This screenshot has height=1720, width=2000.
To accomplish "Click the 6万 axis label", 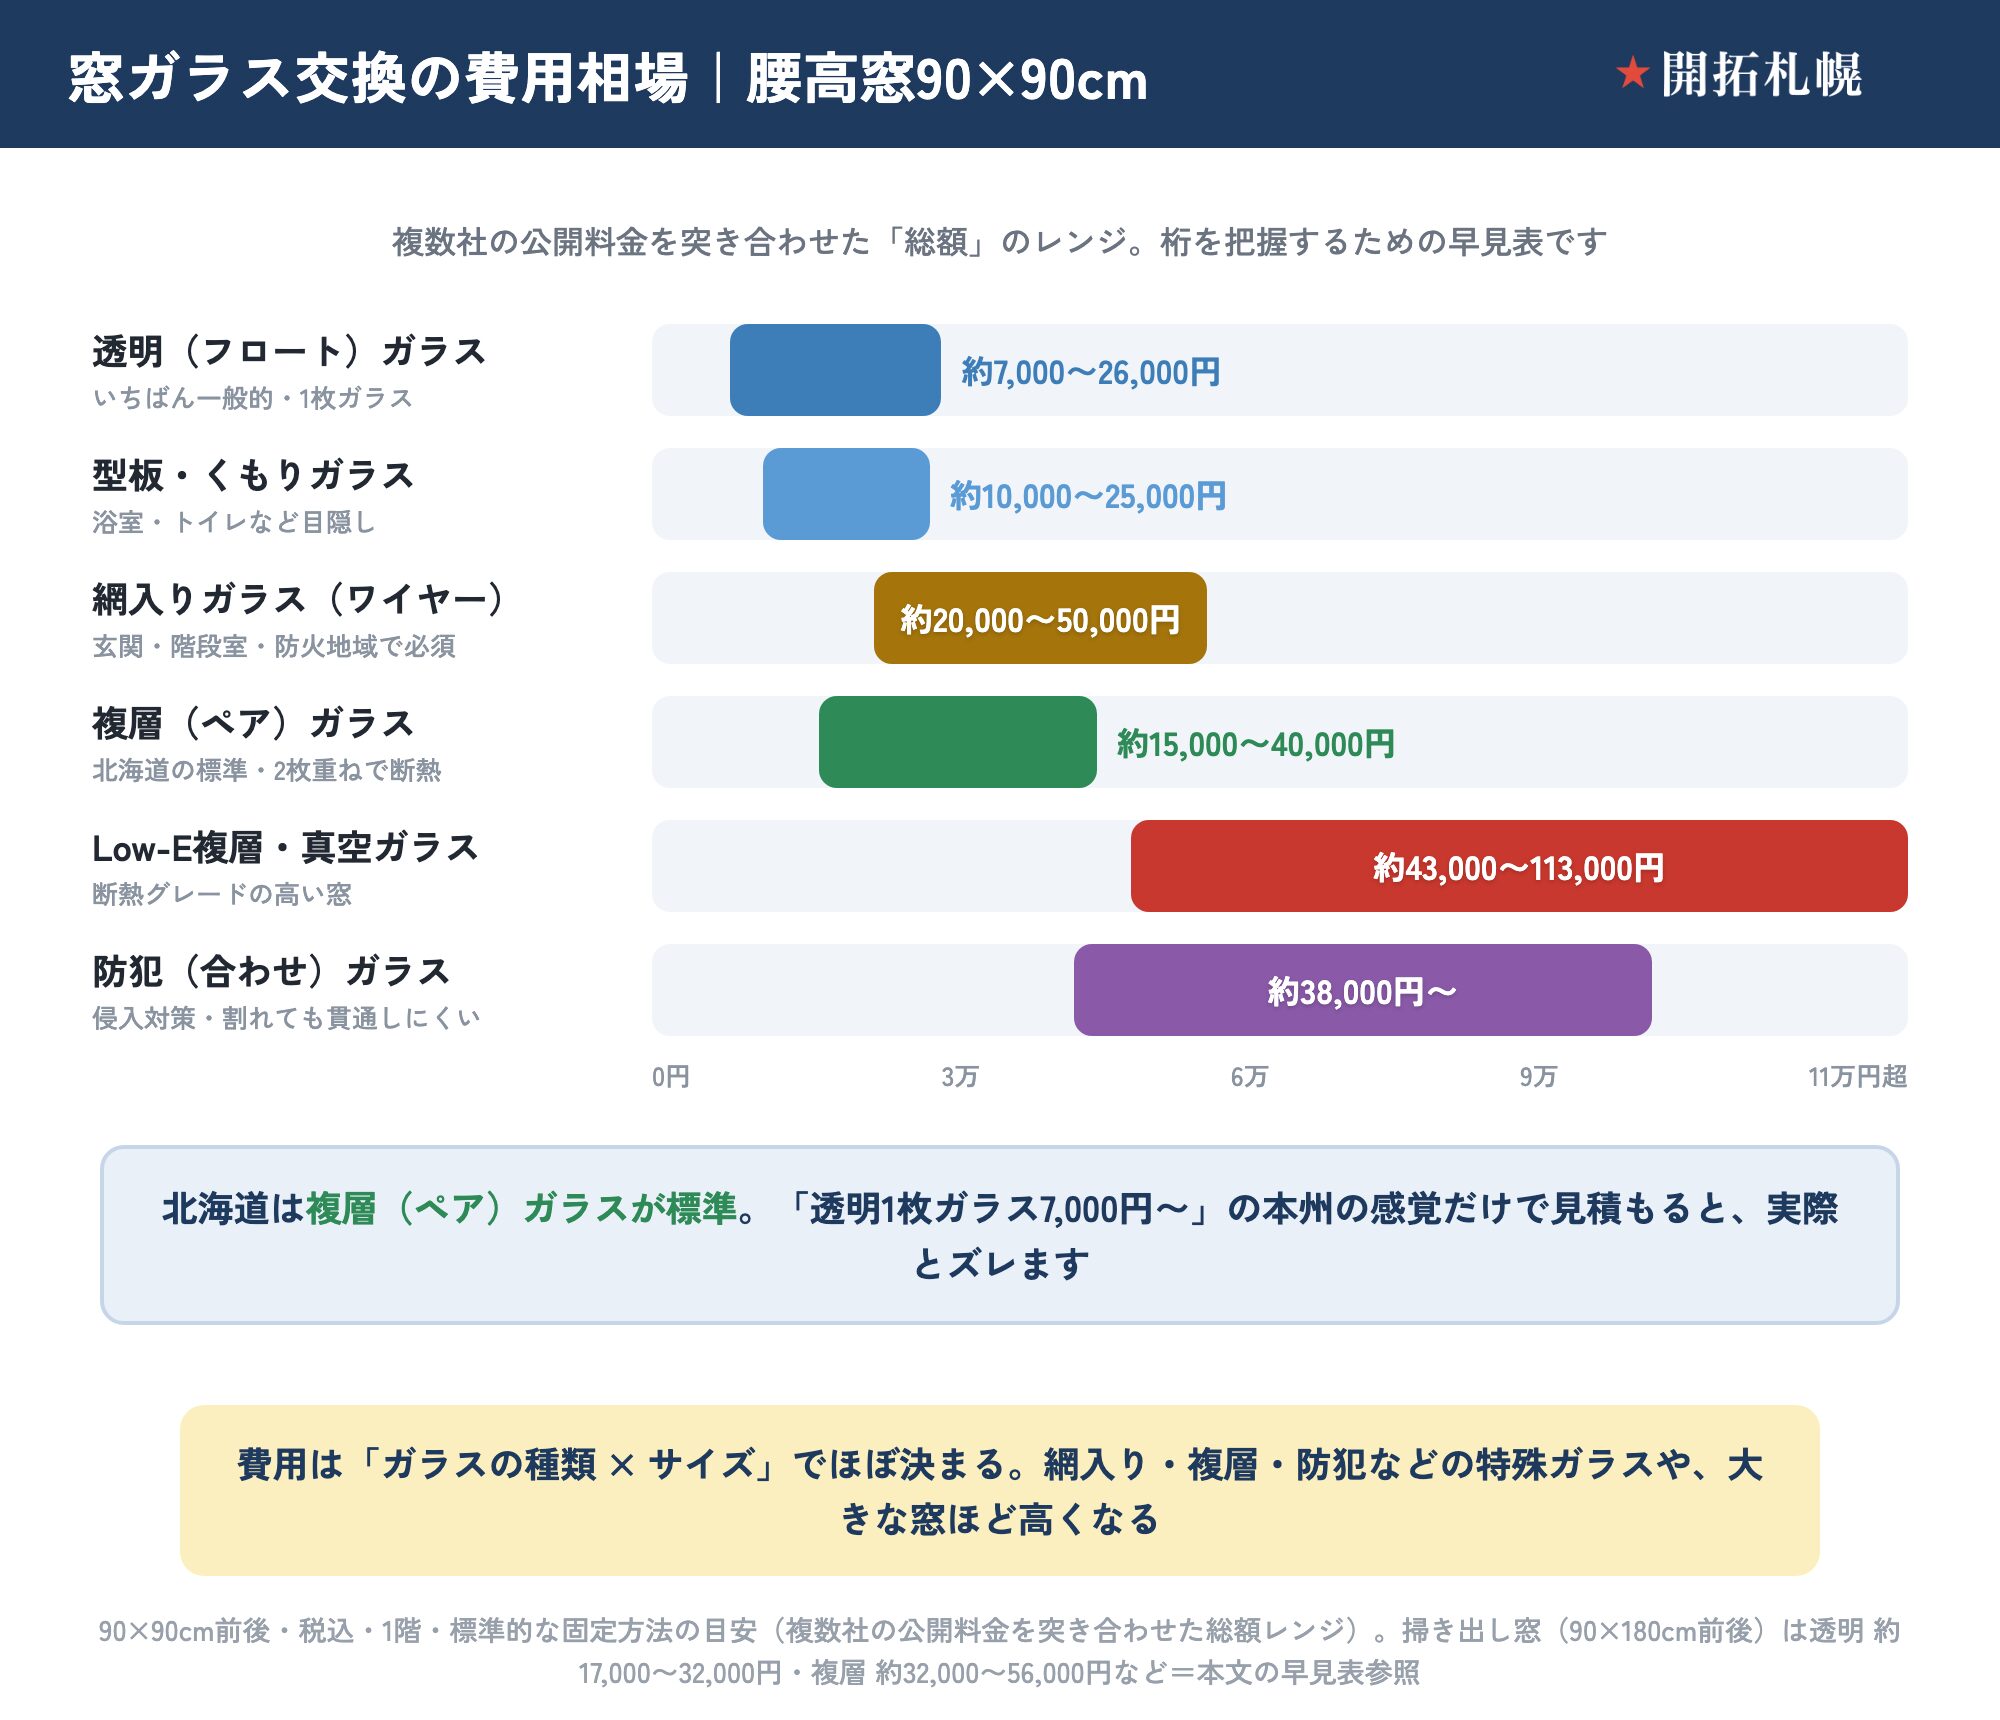I will coord(1249,1077).
